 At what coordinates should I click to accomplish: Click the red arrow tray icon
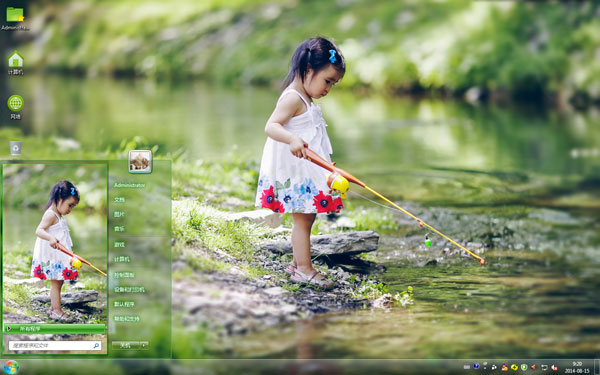click(533, 367)
